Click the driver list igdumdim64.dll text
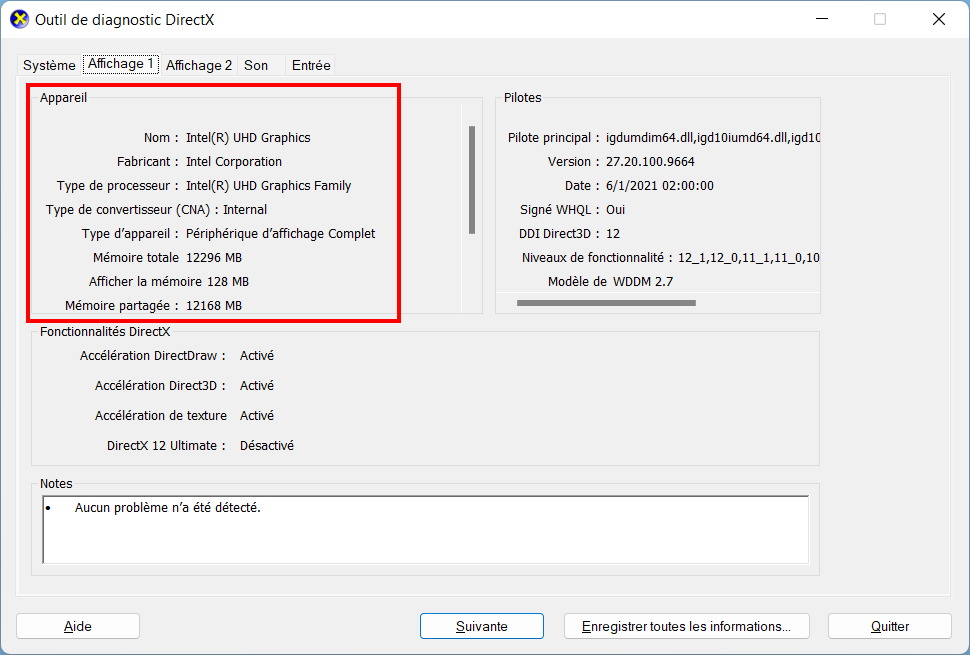Viewport: 970px width, 655px height. pos(712,137)
